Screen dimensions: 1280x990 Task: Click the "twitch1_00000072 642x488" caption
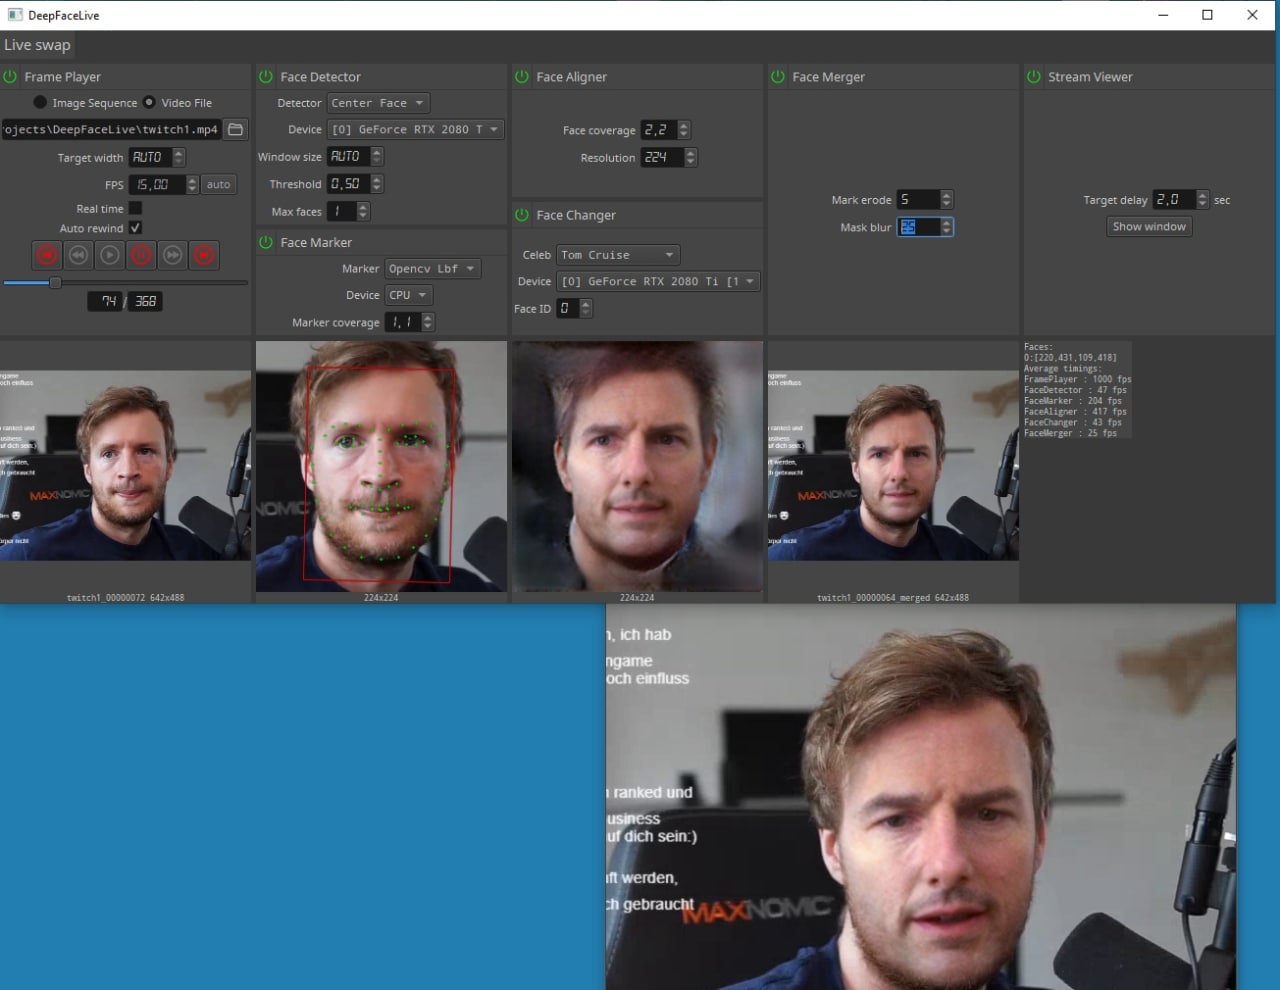[x=125, y=598]
